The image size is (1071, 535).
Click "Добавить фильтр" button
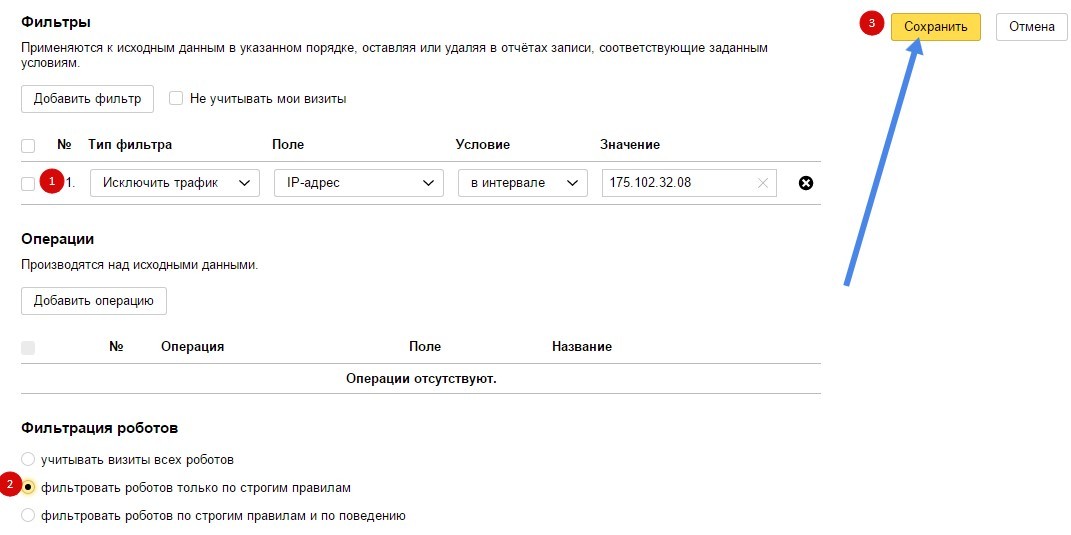88,98
